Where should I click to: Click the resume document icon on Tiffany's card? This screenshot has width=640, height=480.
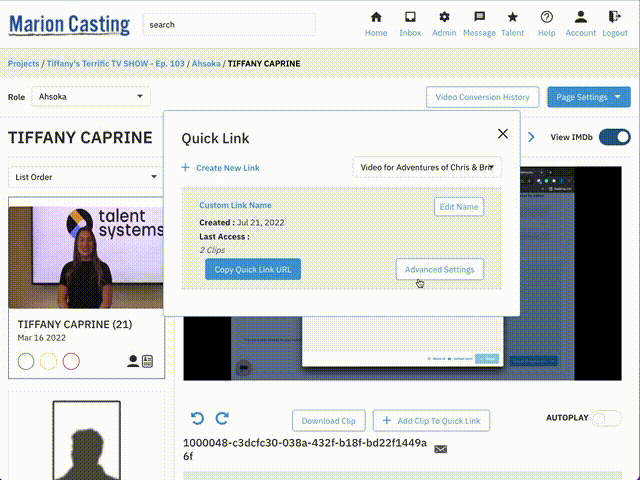[x=147, y=361]
